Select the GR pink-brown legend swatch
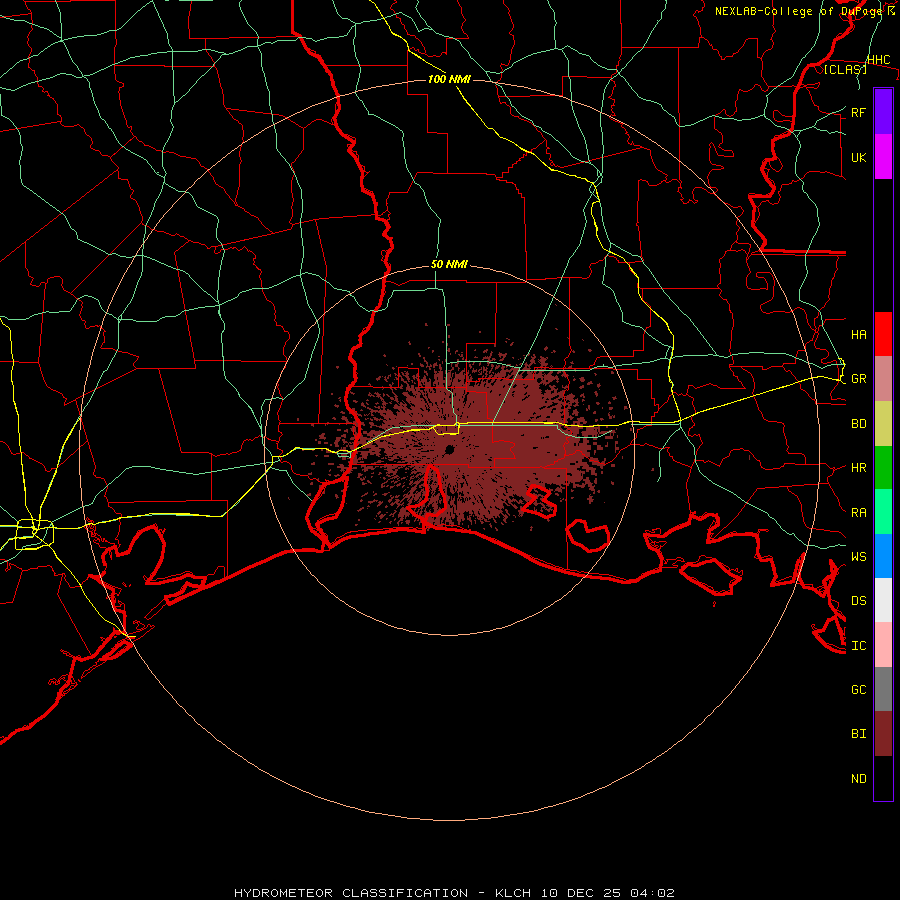Image resolution: width=900 pixels, height=900 pixels. point(883,378)
